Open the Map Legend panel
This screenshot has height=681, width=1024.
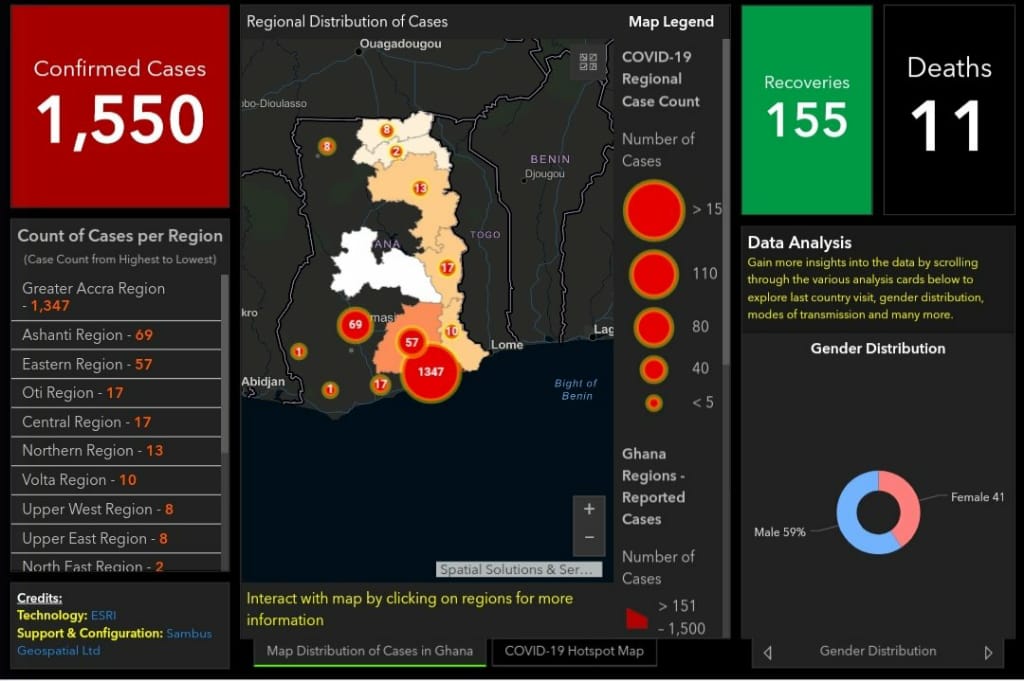coord(671,22)
